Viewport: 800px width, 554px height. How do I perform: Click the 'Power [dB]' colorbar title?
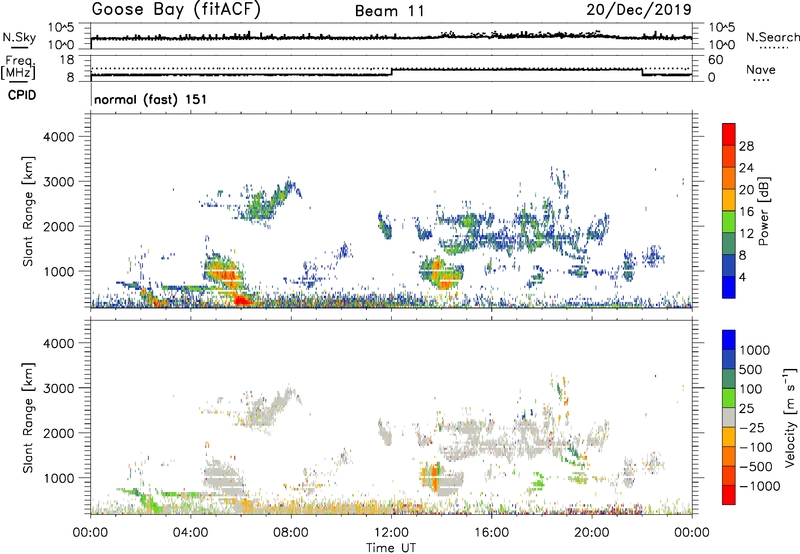click(764, 211)
